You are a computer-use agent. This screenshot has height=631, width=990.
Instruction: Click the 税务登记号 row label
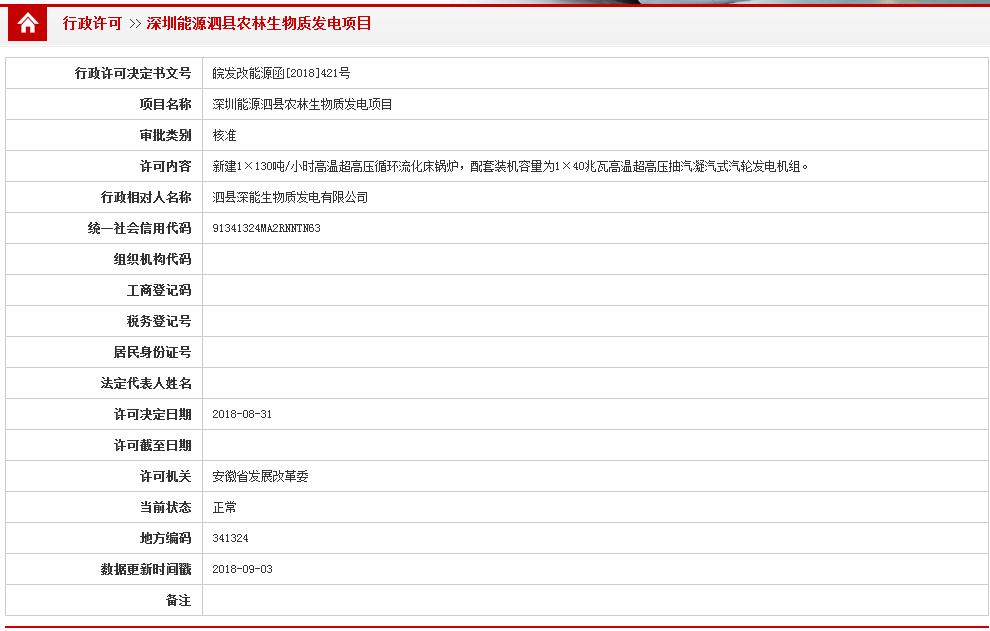(x=158, y=321)
